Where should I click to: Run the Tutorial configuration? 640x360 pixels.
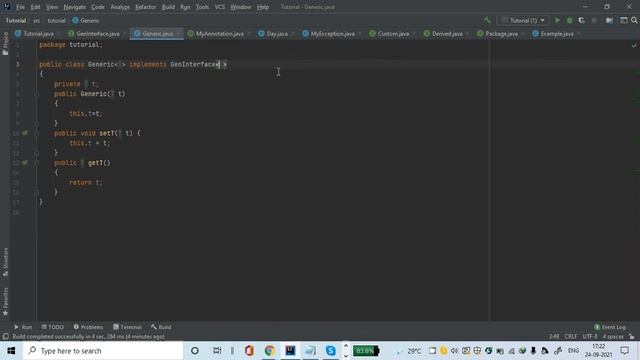[x=557, y=20]
